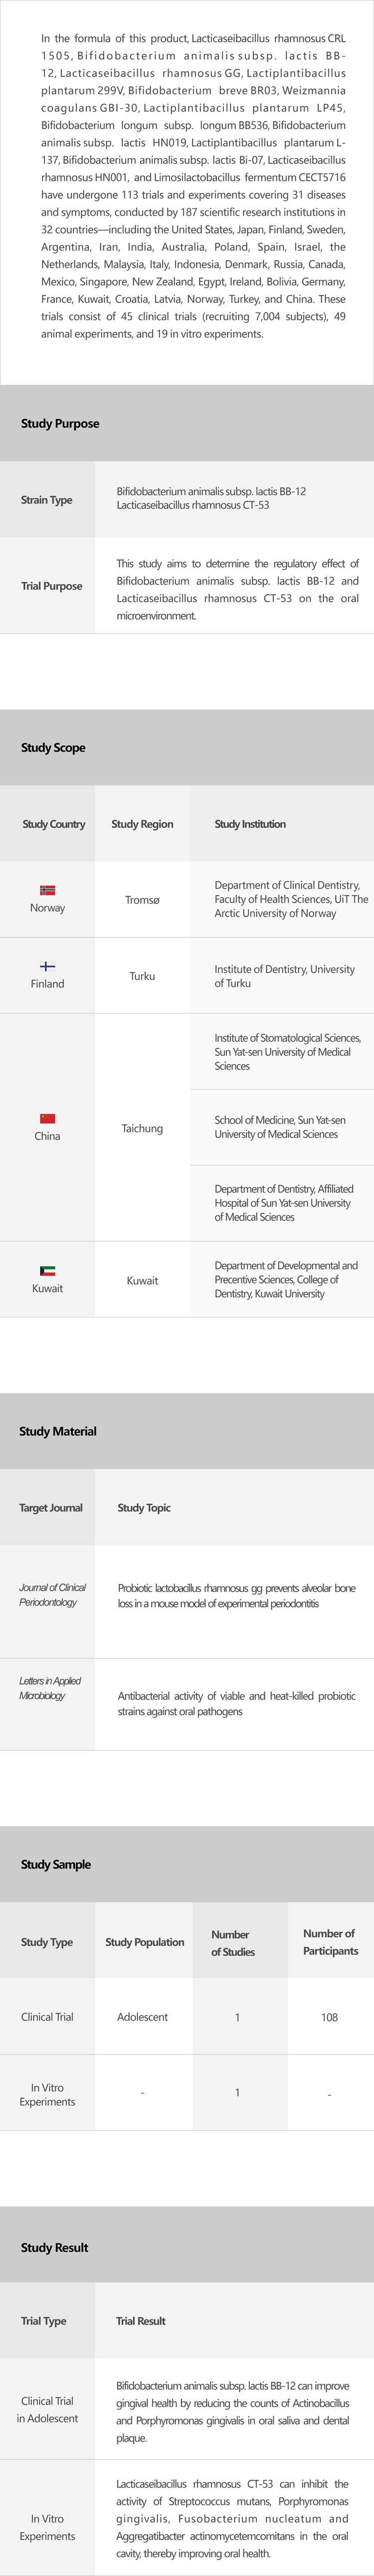Click the Norway flag icon
The height and width of the screenshot is (2576, 374).
(x=47, y=890)
